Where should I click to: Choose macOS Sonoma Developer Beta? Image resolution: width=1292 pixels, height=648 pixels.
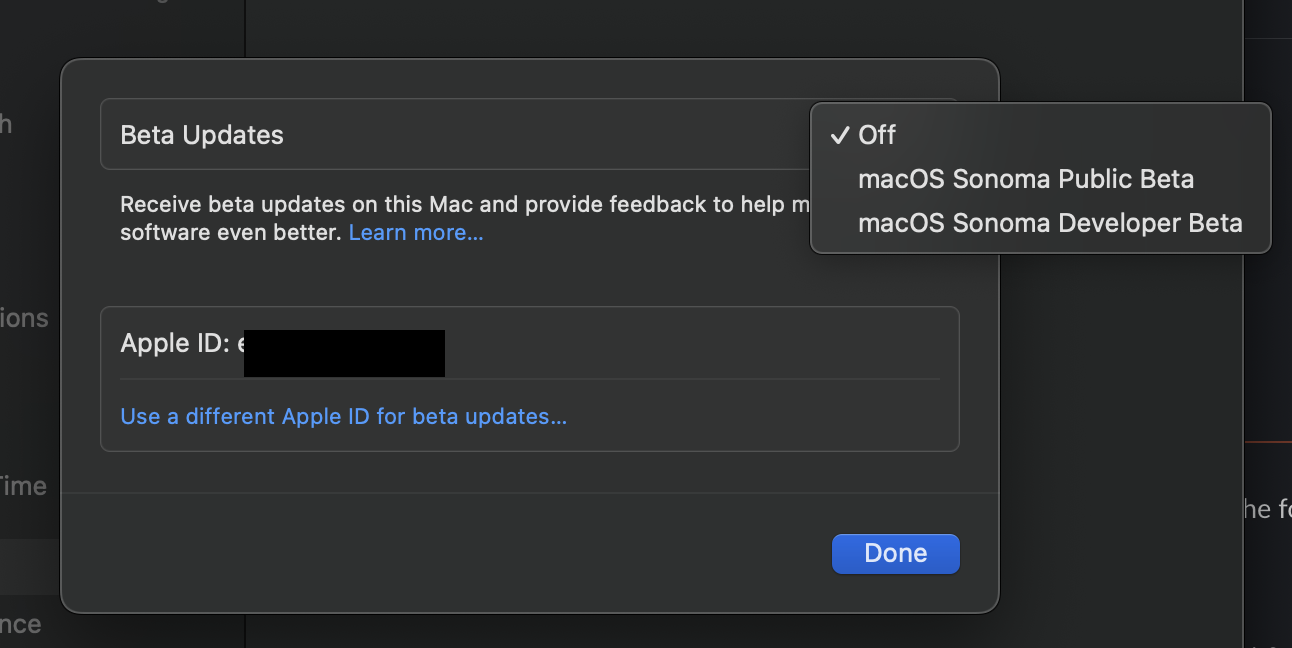[1049, 223]
